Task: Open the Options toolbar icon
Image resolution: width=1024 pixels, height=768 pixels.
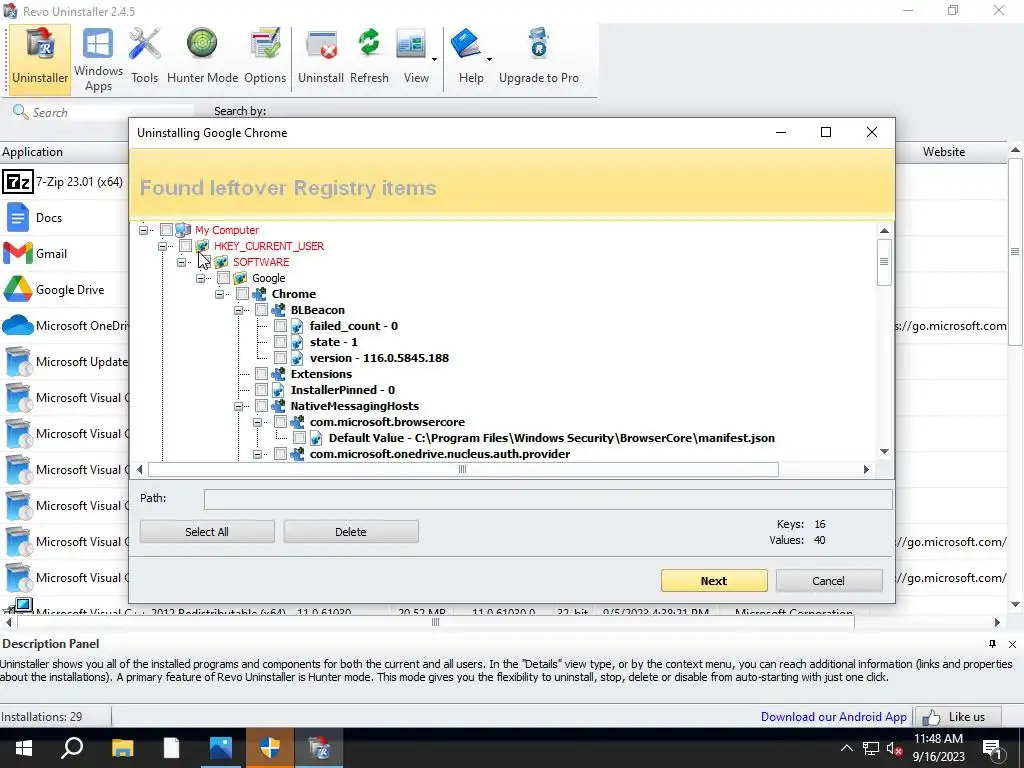Action: tap(265, 57)
